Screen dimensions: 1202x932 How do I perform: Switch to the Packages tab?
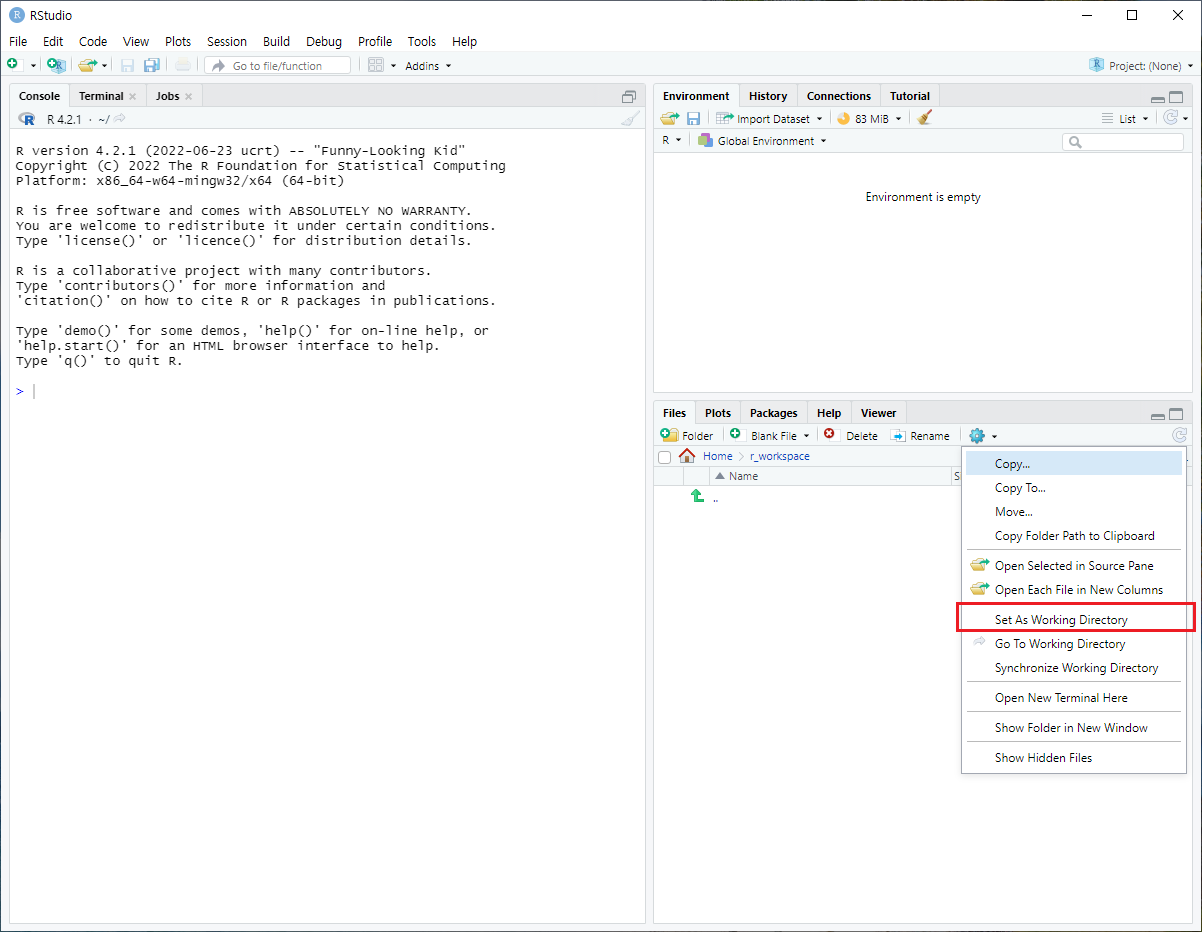774,413
